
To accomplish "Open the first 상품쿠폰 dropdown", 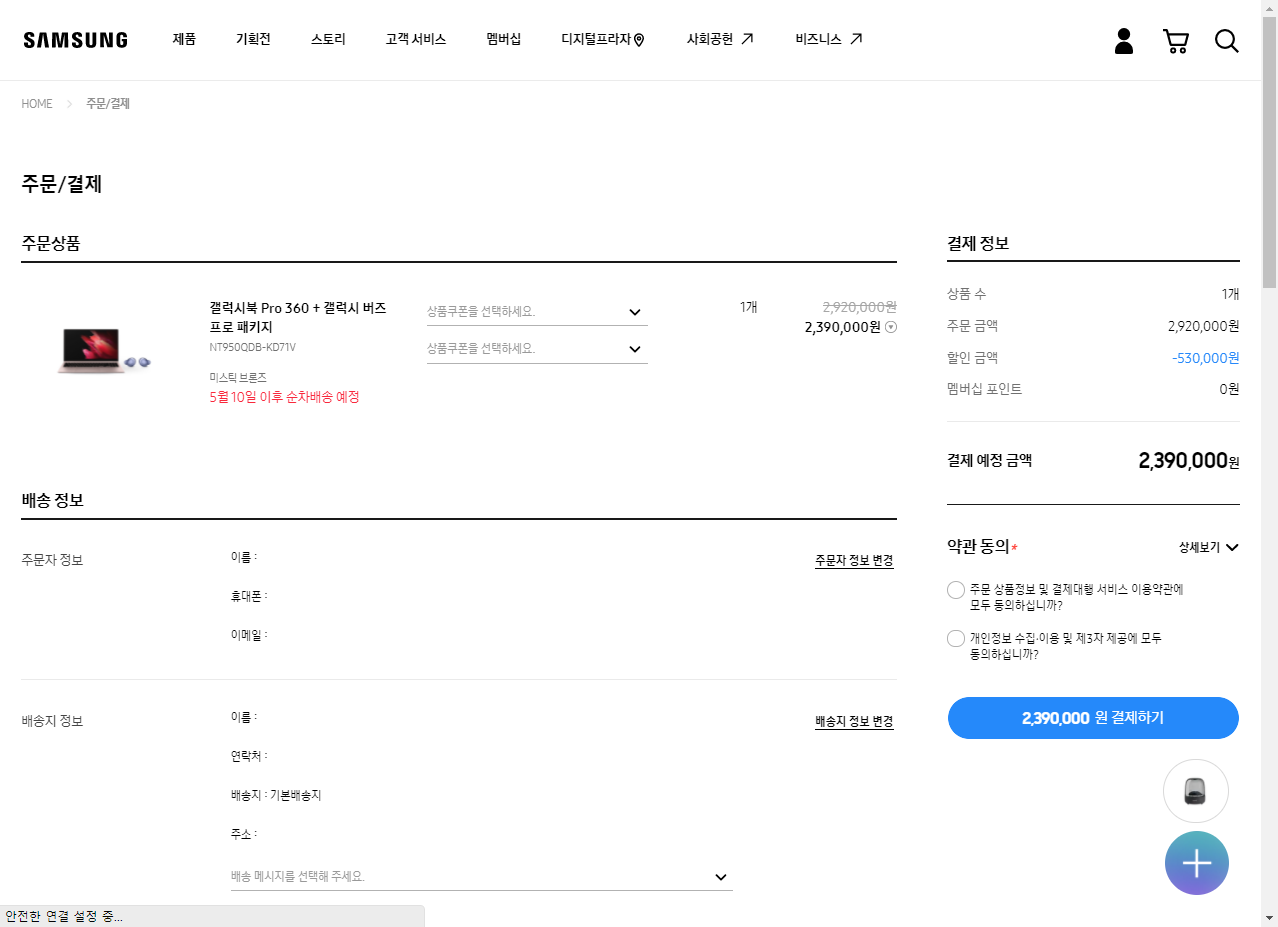I will click(537, 312).
